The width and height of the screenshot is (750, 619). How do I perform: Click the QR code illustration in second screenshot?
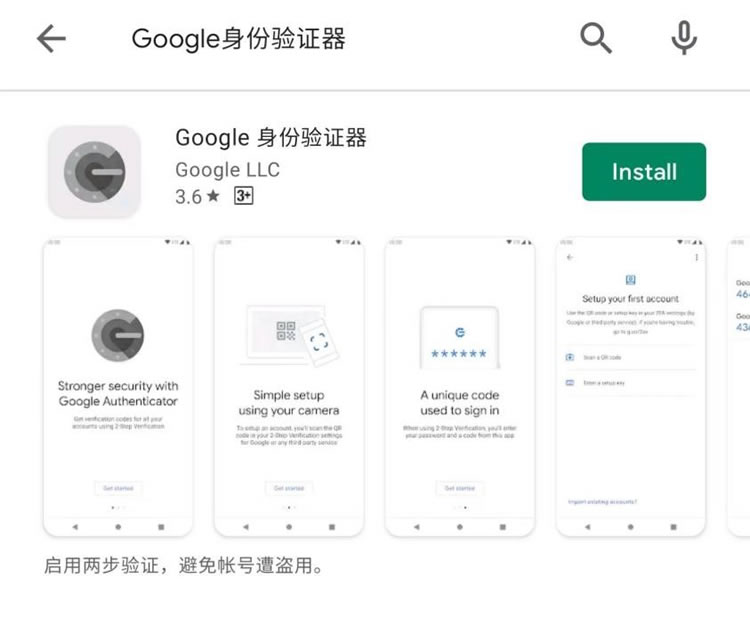[x=286, y=331]
